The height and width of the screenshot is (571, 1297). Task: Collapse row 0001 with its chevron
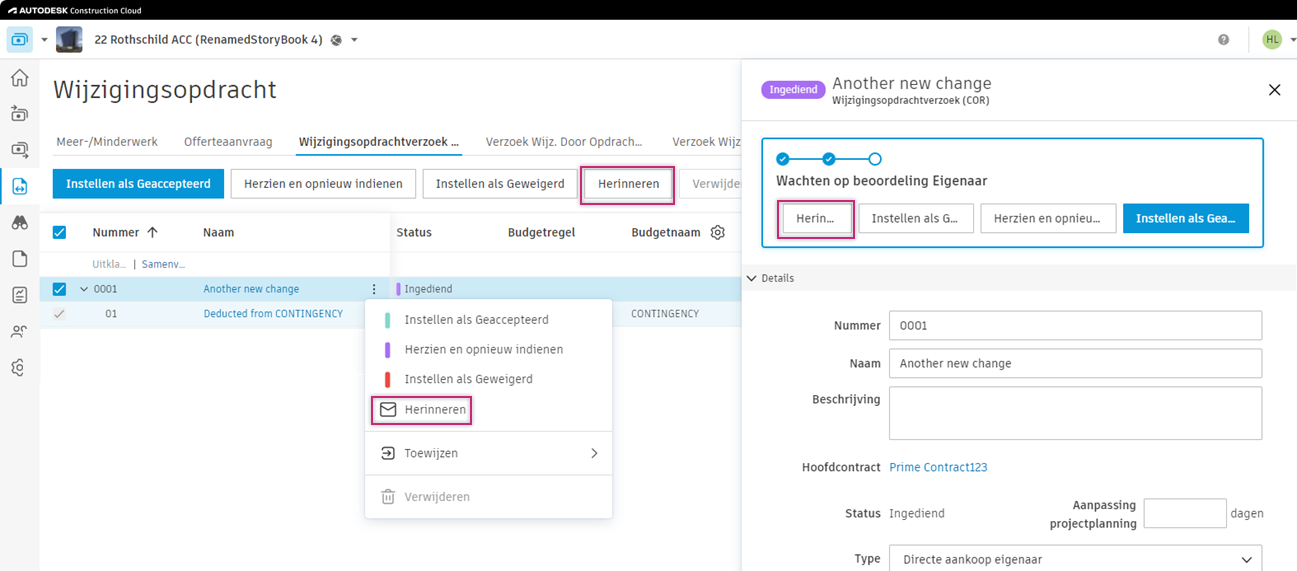pyautogui.click(x=83, y=289)
